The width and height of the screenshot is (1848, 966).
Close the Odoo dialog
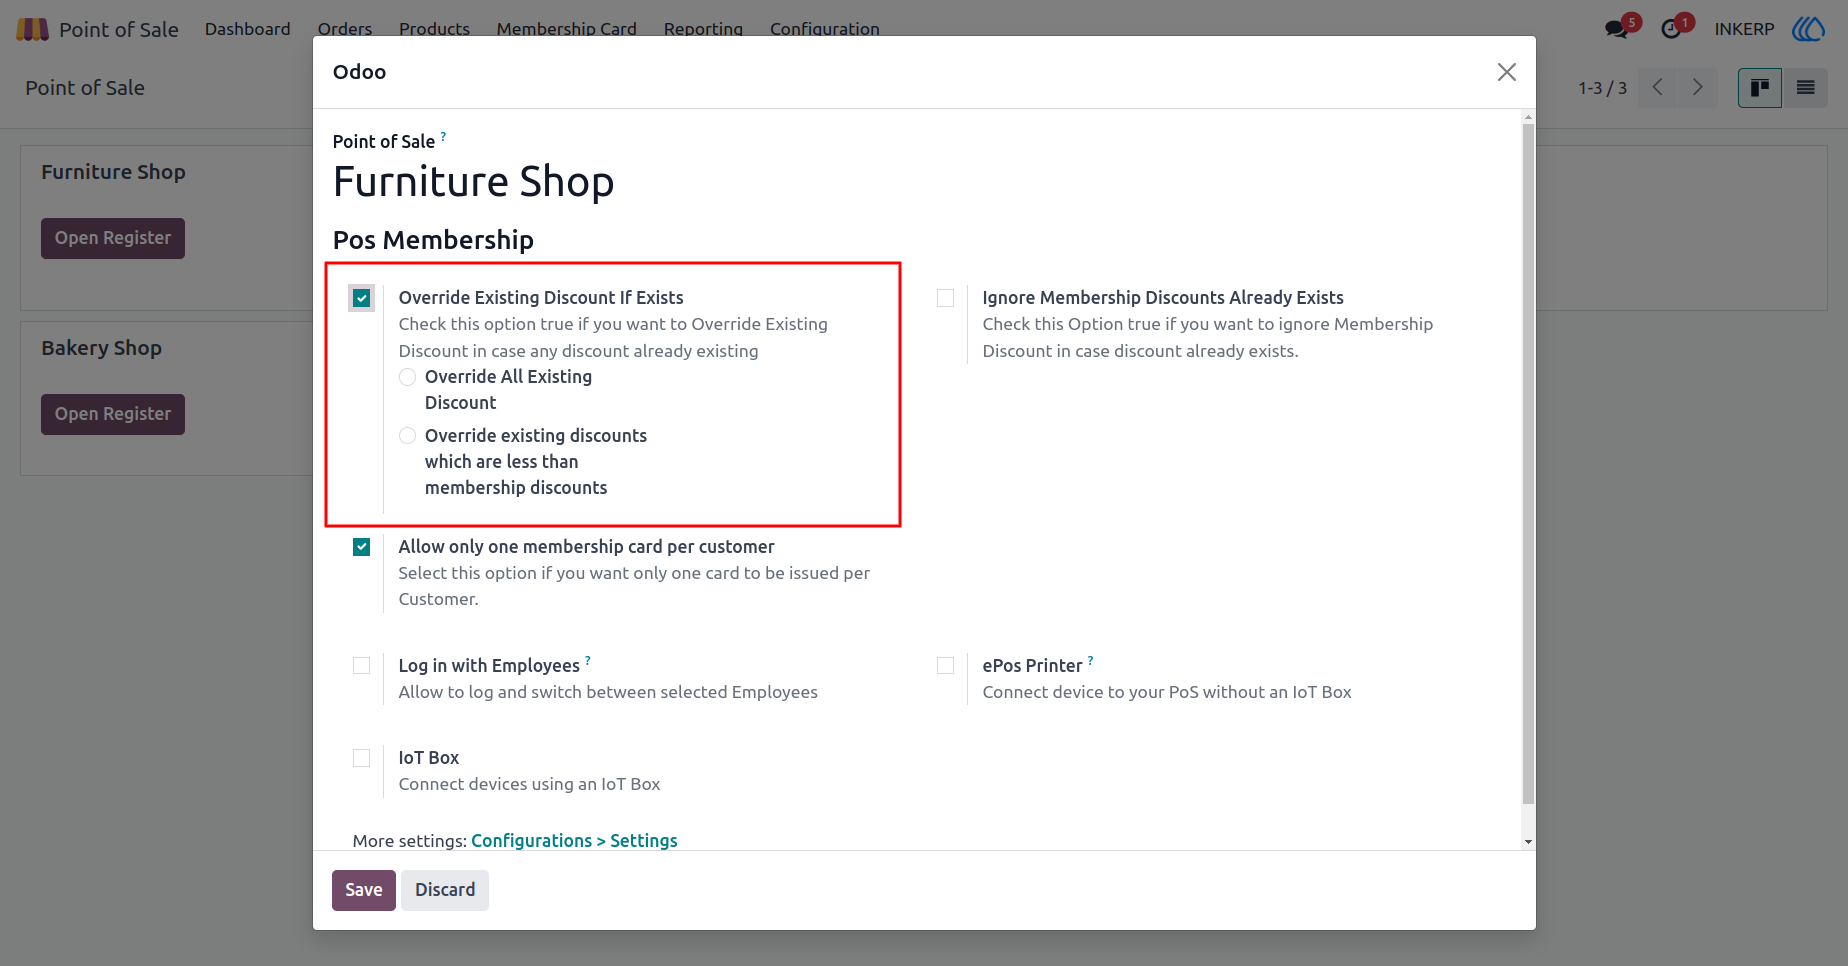coord(1506,72)
